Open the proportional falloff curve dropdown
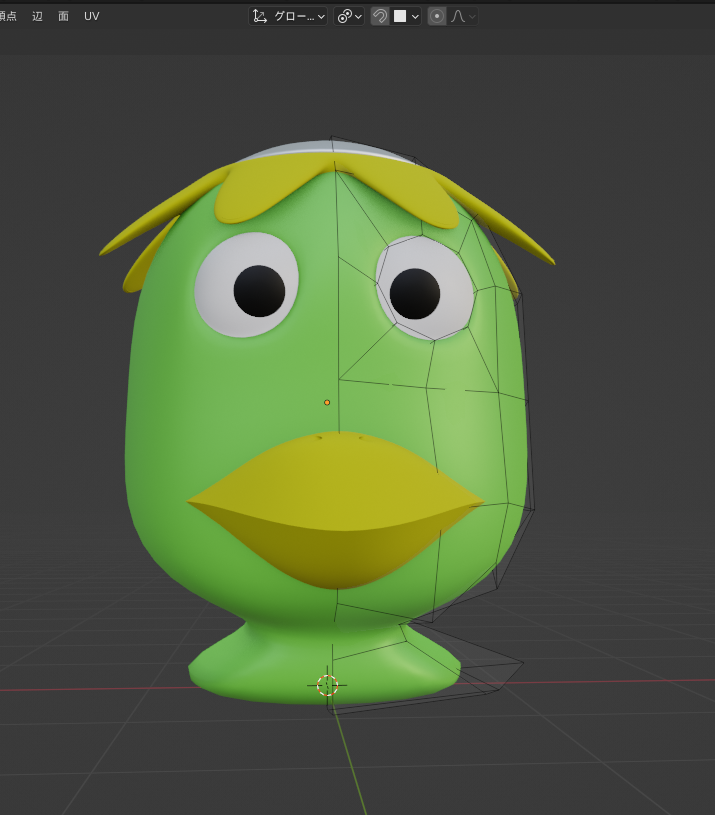715x815 pixels. (x=462, y=17)
